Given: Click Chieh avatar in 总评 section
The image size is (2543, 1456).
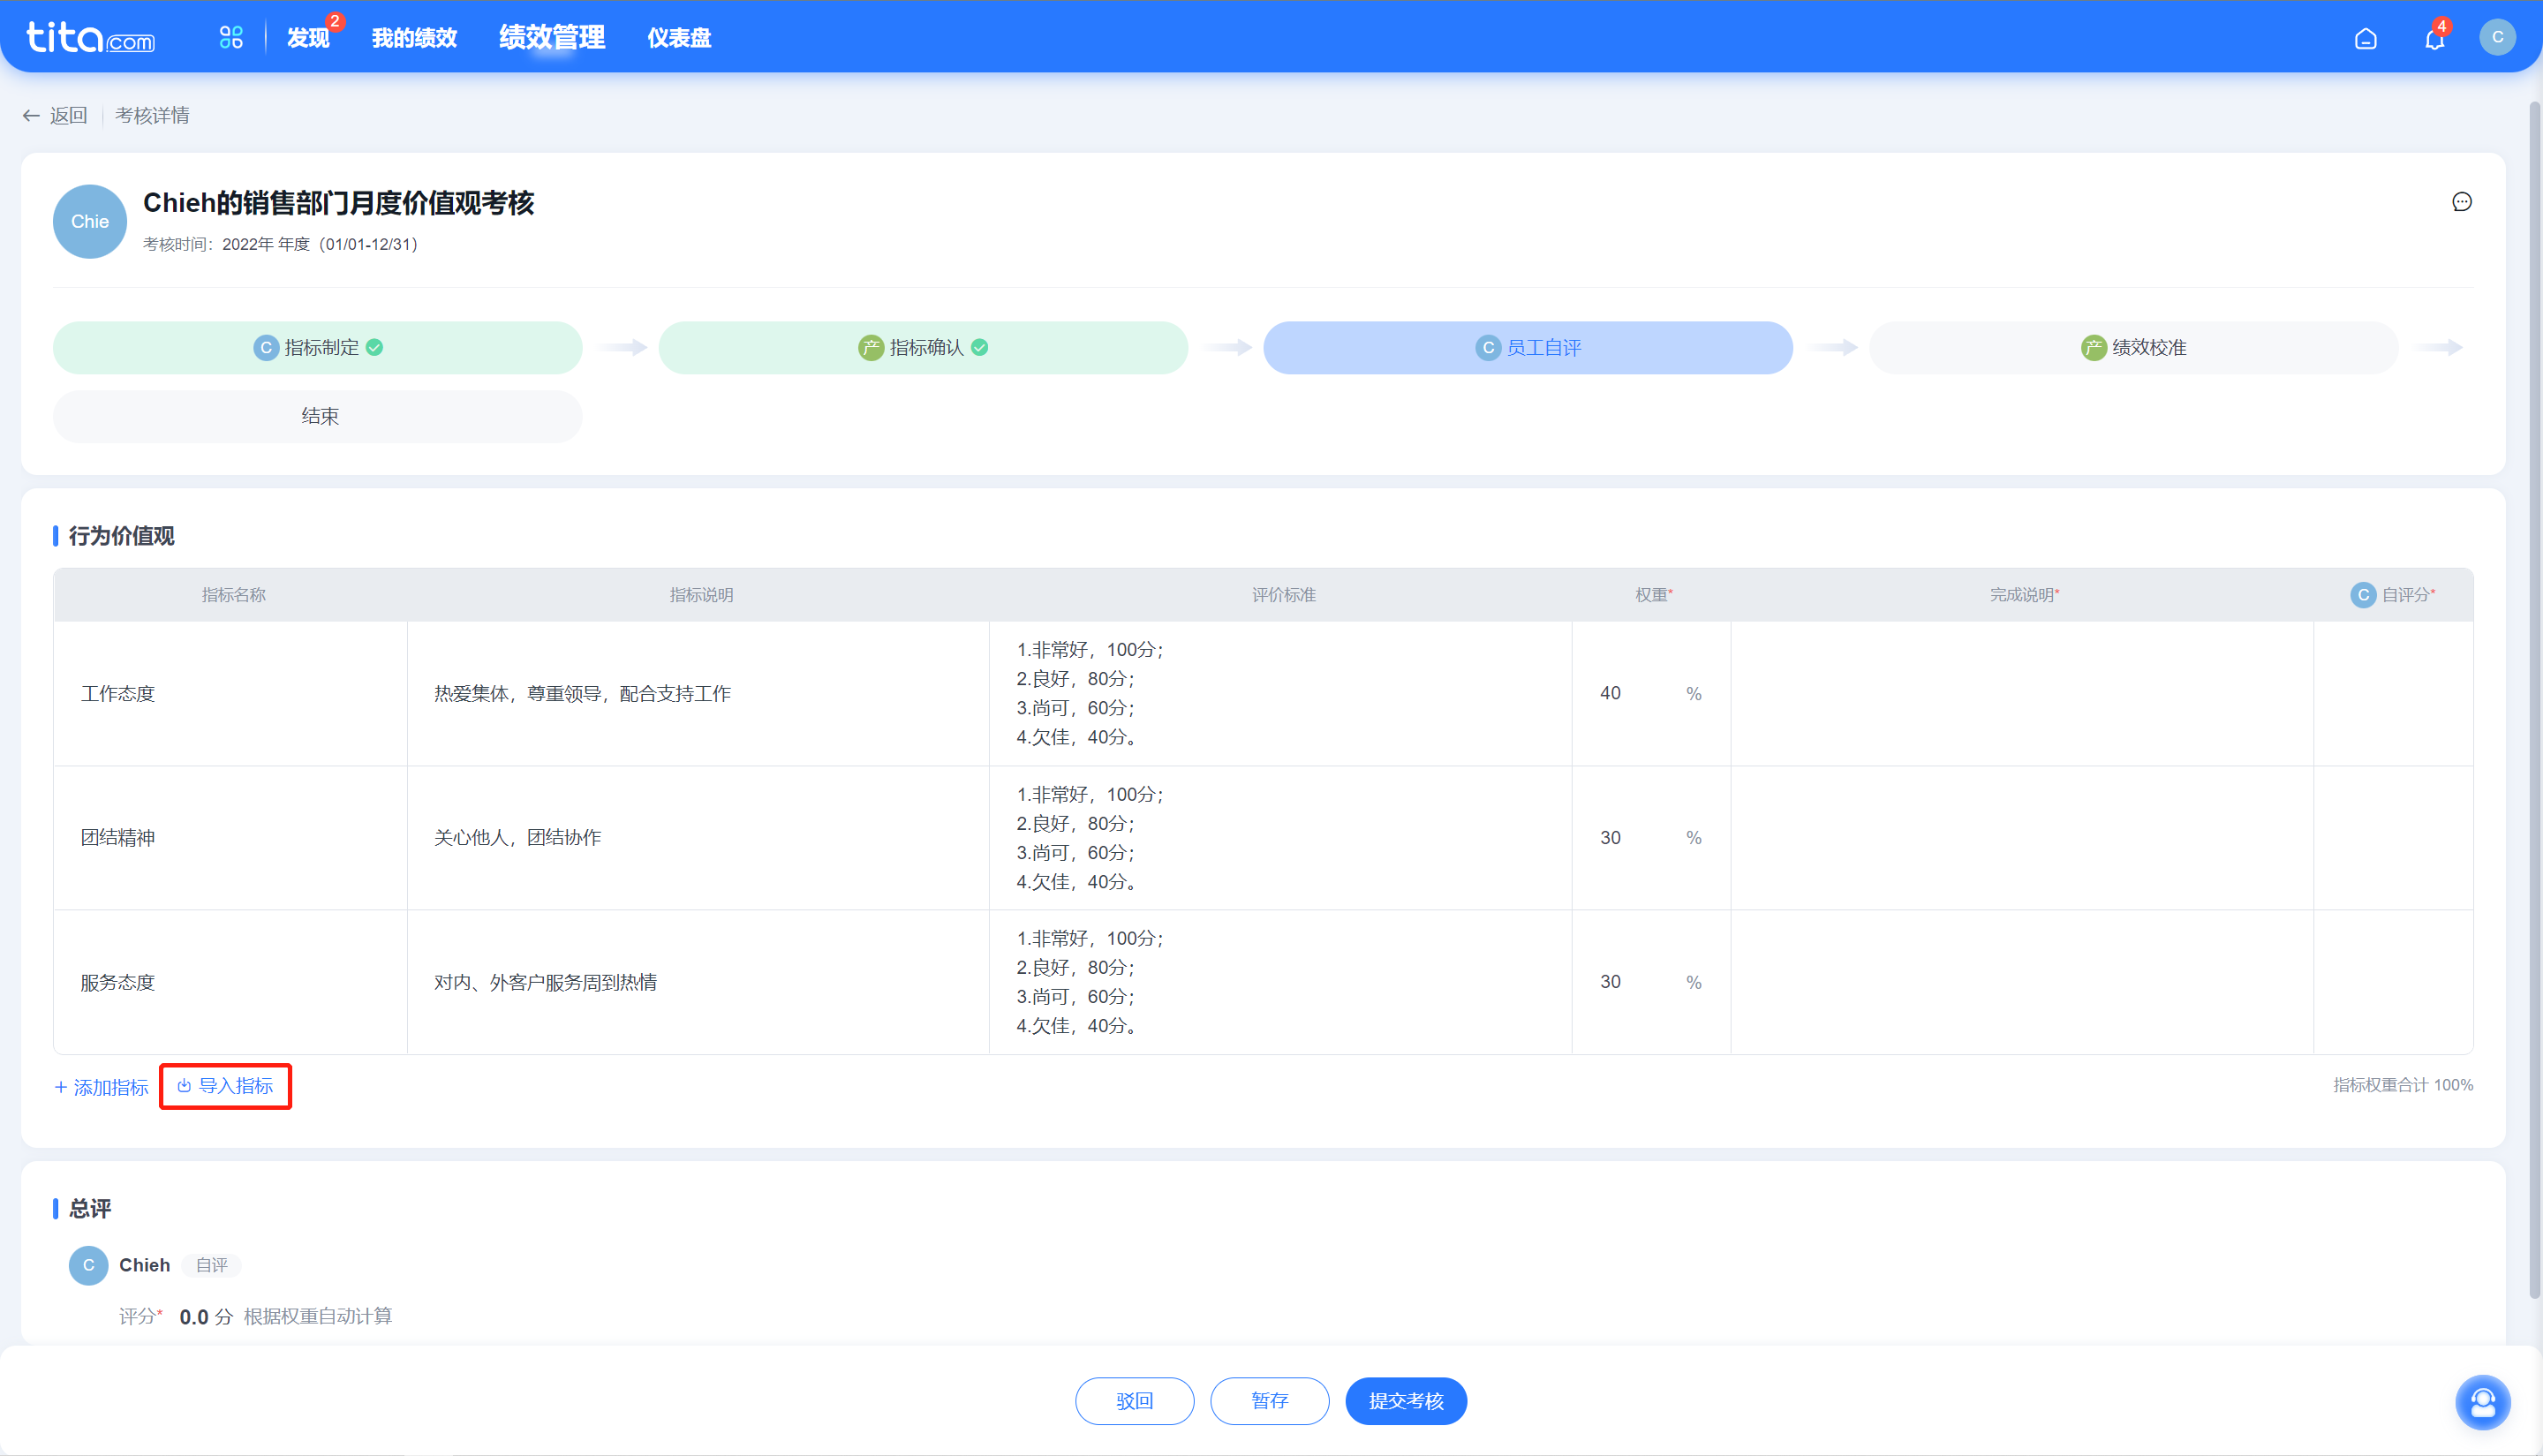Looking at the screenshot, I should coord(88,1266).
